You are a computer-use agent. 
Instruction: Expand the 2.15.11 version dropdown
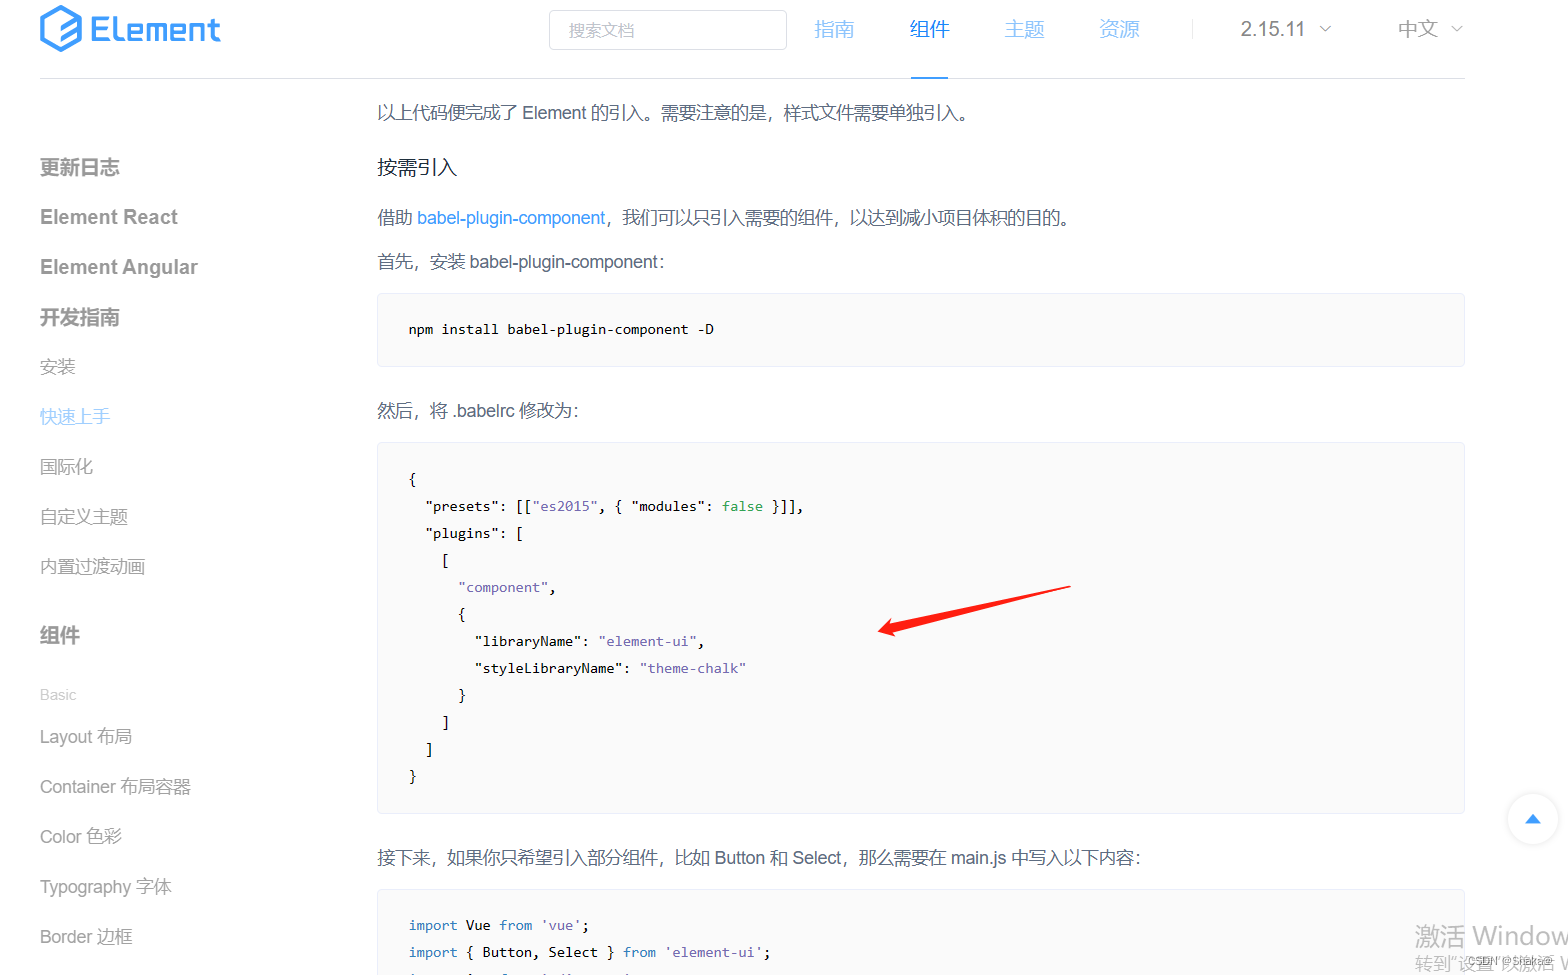[1286, 29]
